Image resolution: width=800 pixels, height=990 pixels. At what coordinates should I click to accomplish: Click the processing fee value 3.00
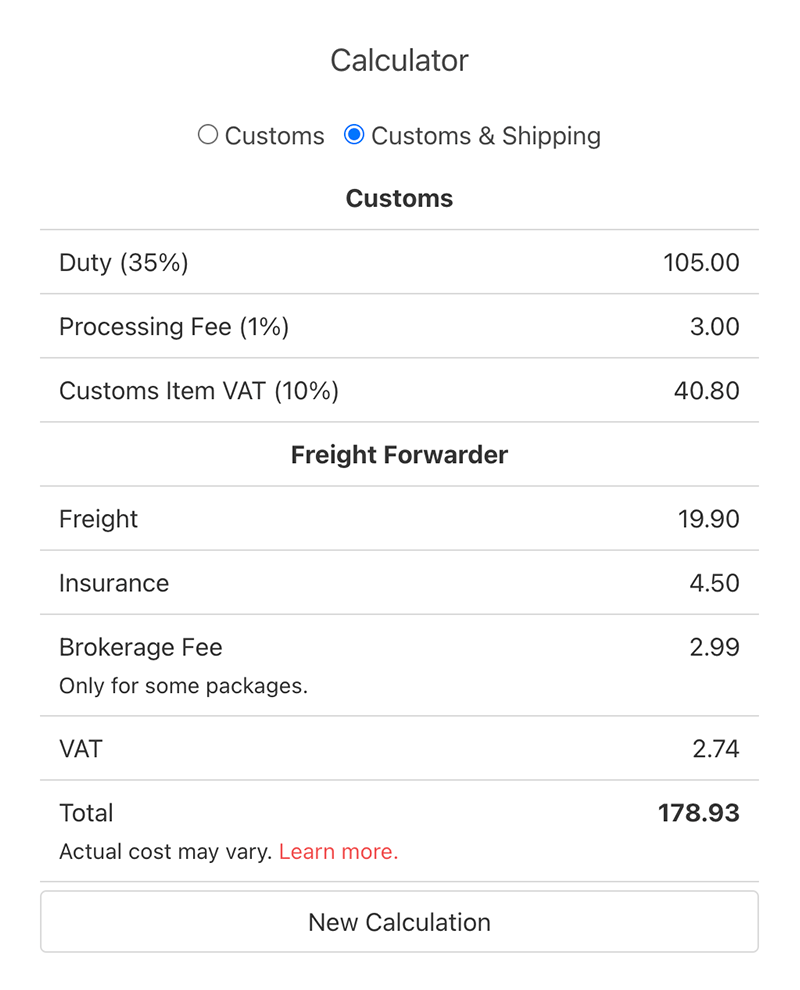[714, 327]
